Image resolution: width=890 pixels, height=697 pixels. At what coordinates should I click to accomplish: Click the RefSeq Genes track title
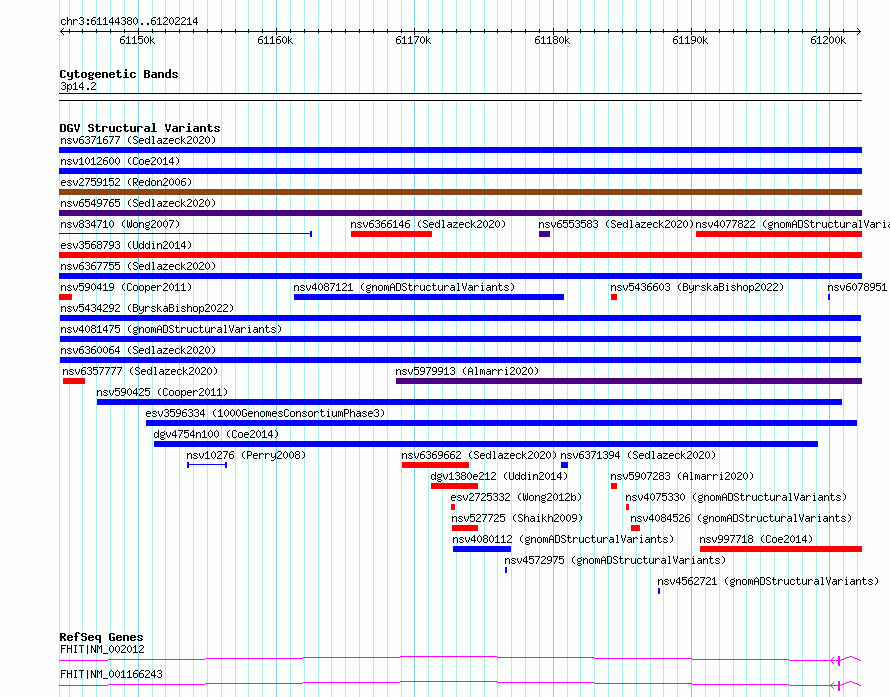(x=101, y=637)
